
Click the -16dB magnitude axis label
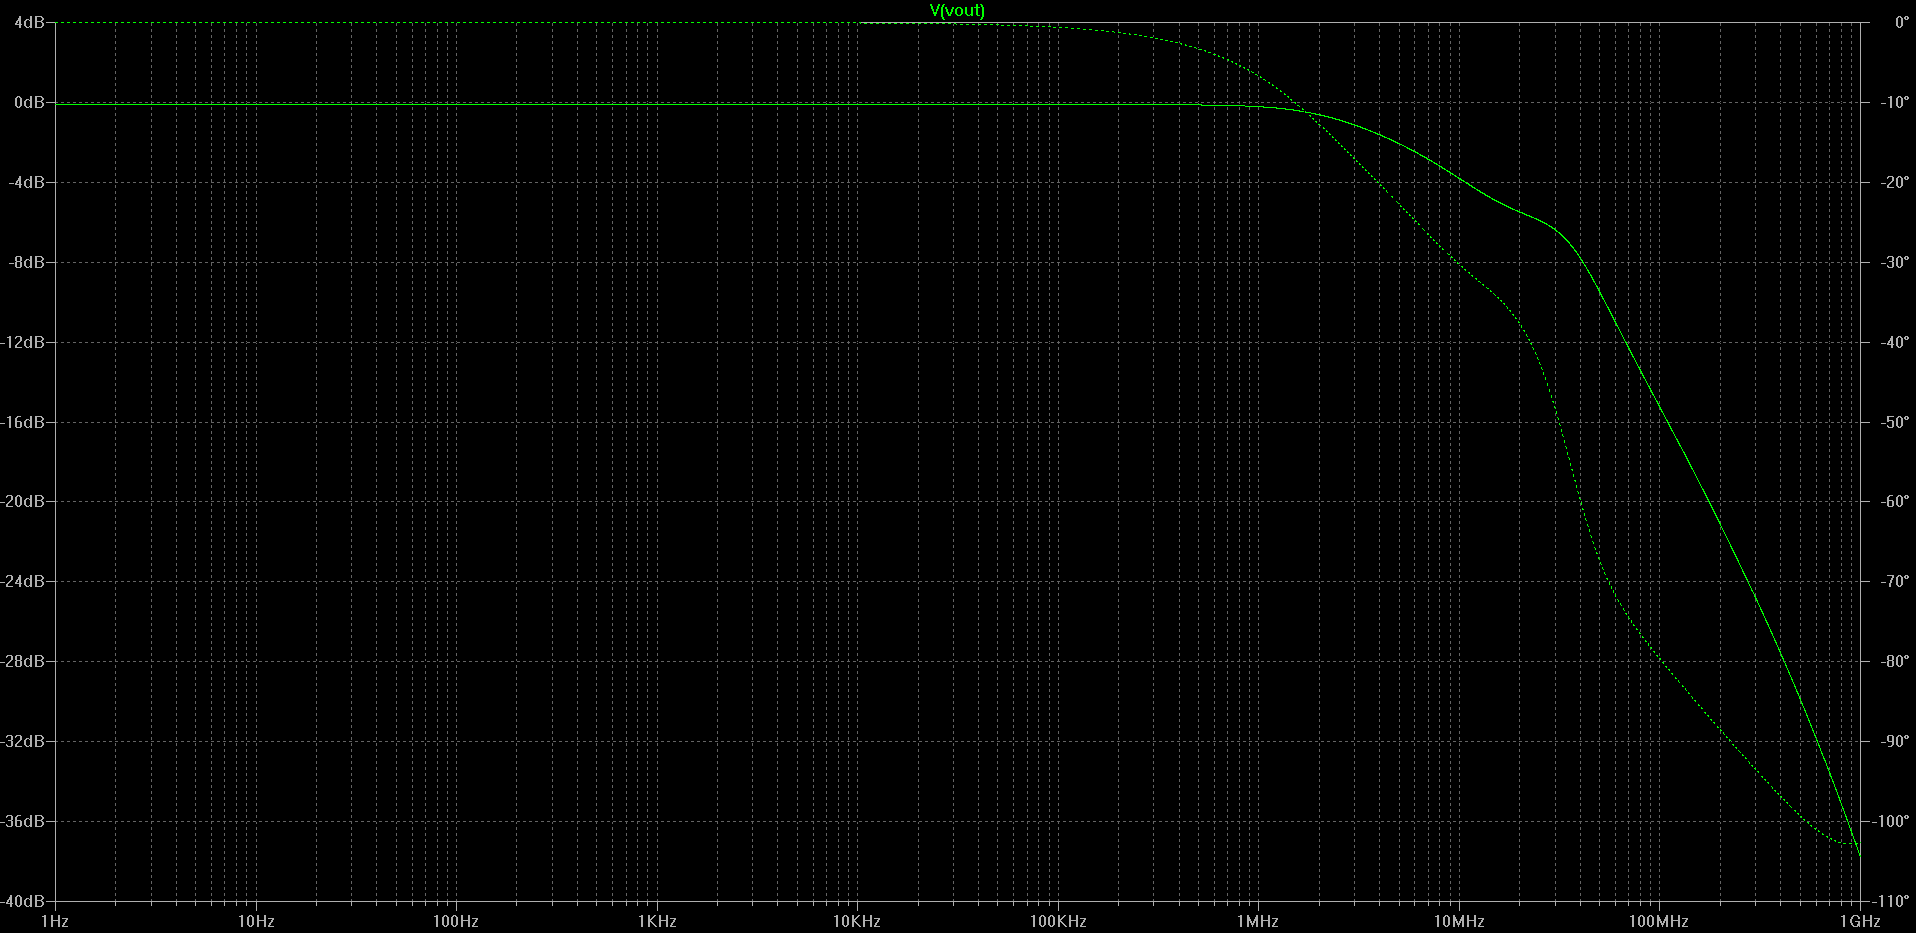23,422
